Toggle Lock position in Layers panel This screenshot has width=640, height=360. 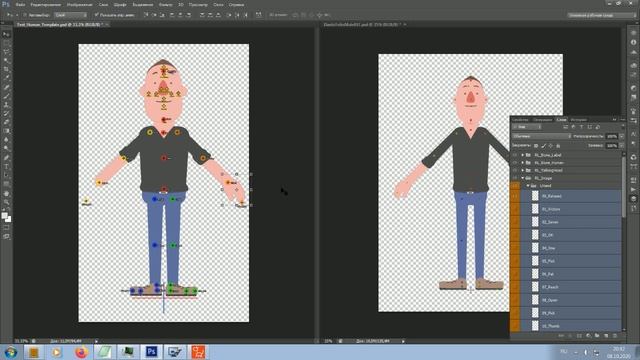point(551,146)
